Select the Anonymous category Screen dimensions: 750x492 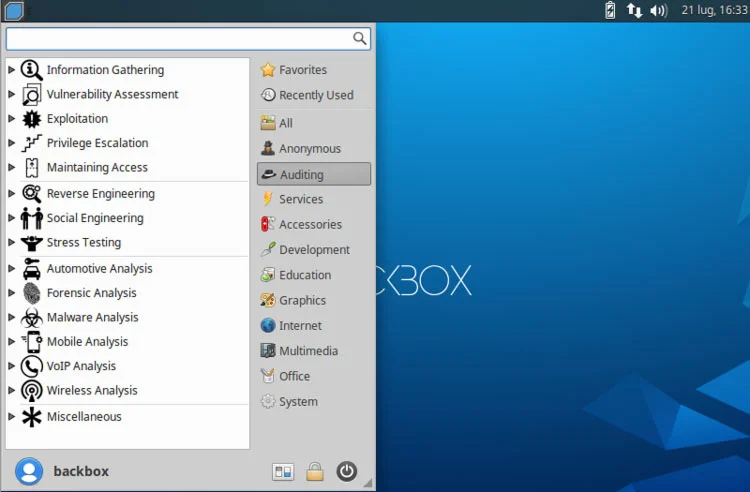[314, 149]
